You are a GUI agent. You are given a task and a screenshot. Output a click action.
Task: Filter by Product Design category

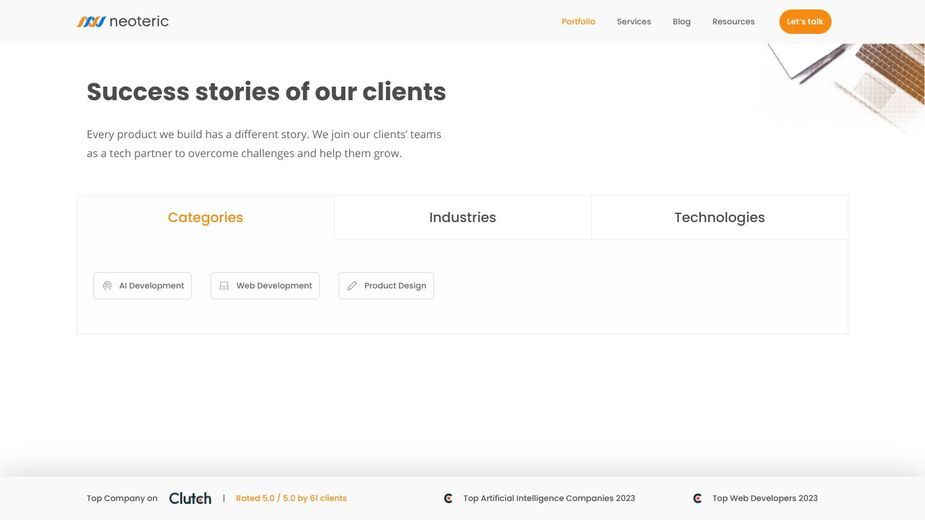pyautogui.click(x=386, y=286)
